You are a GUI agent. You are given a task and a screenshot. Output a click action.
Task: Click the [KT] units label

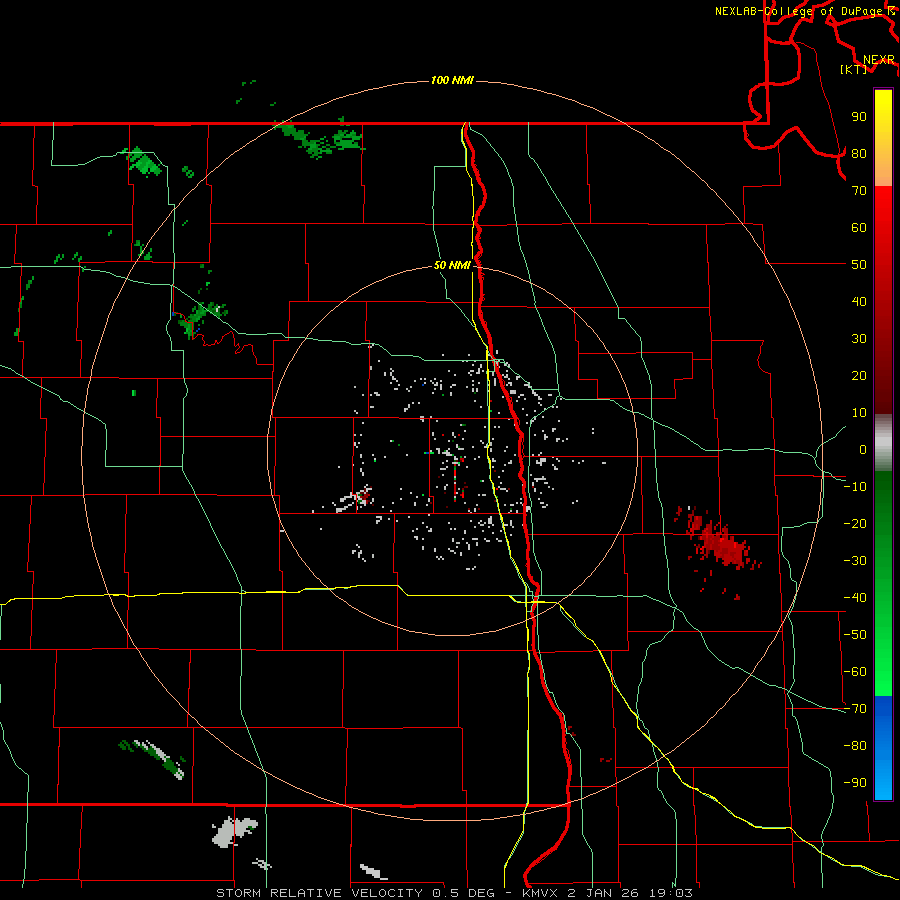coord(853,69)
